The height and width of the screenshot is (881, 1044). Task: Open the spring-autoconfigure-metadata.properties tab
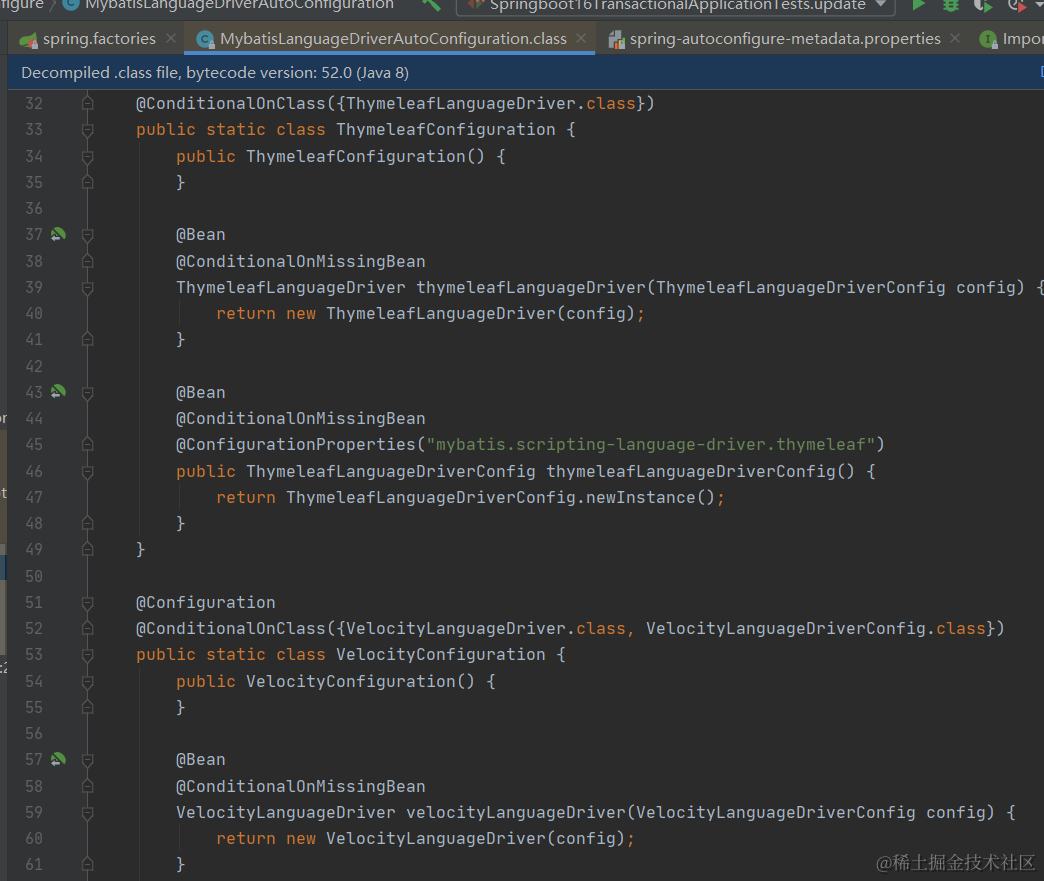[x=785, y=39]
